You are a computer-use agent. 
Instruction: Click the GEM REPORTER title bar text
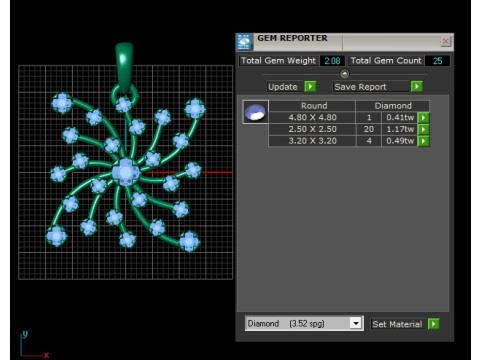[x=292, y=38]
